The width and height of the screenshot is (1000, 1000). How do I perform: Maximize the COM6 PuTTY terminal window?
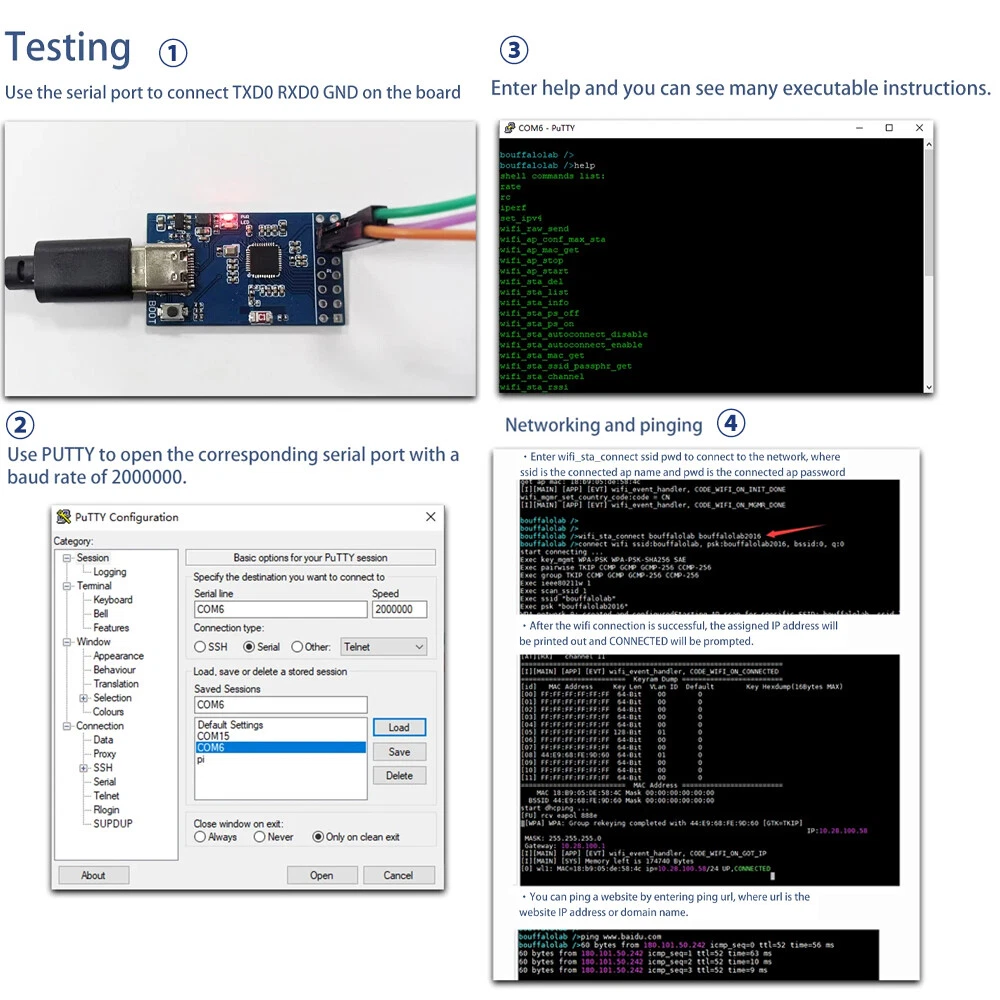point(889,128)
